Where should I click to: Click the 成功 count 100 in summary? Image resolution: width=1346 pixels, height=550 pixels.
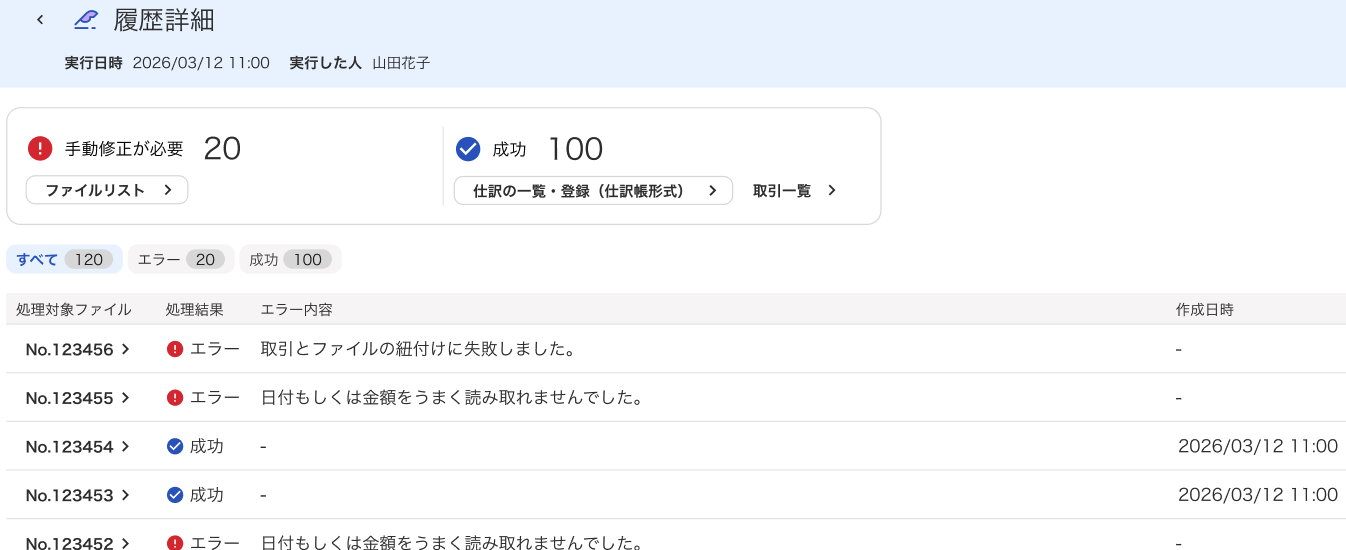[x=575, y=149]
